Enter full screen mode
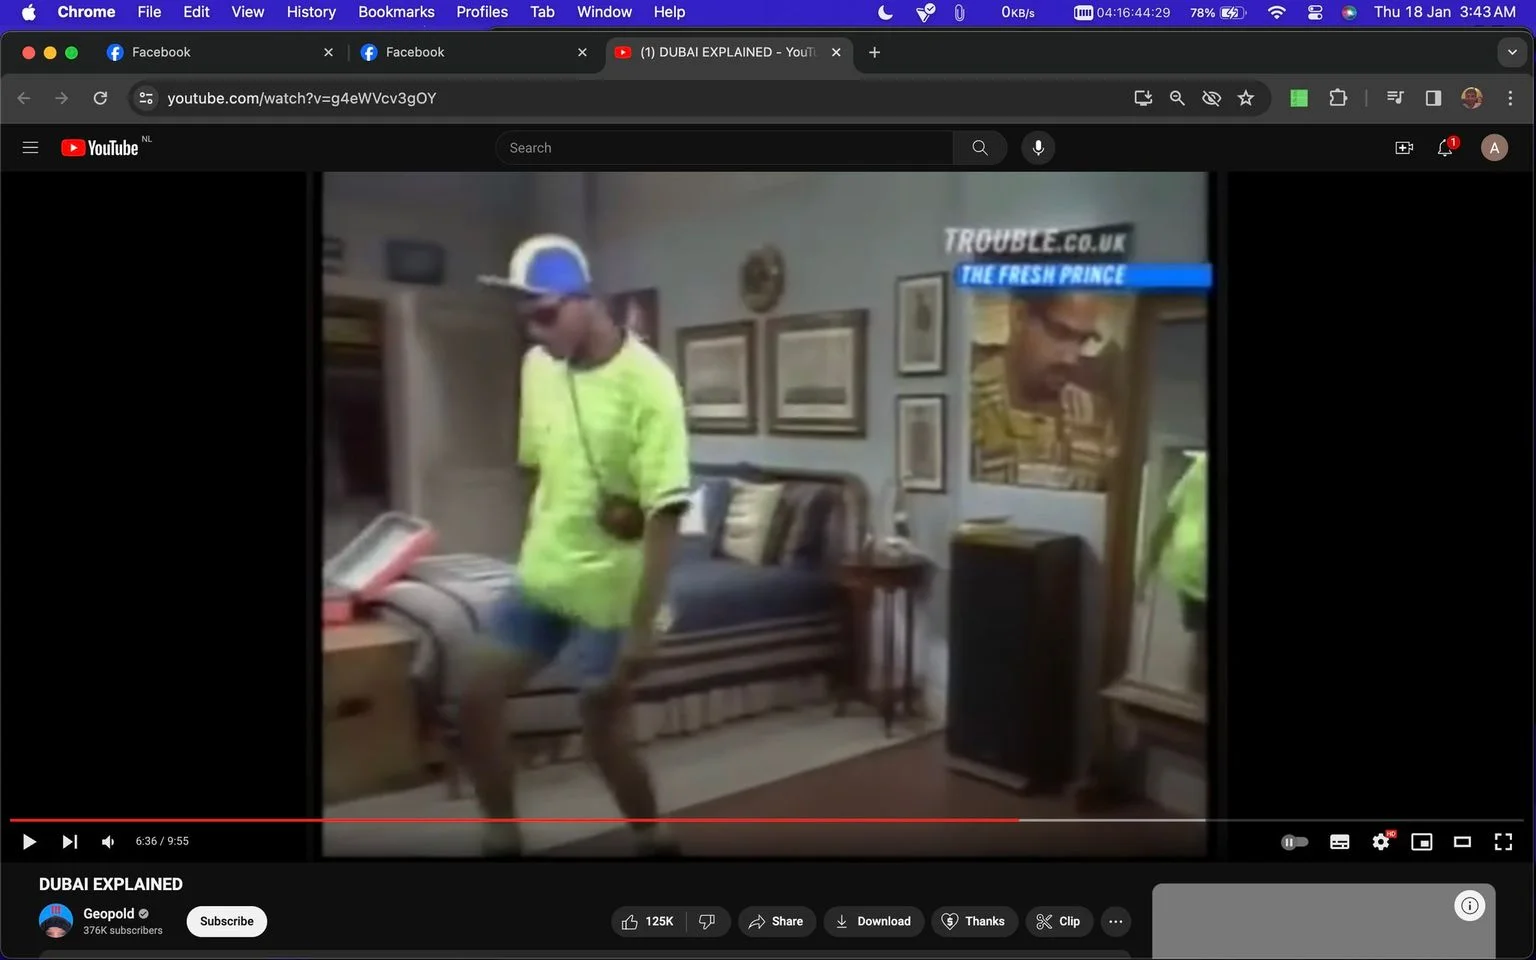Image resolution: width=1536 pixels, height=960 pixels. (x=1503, y=842)
